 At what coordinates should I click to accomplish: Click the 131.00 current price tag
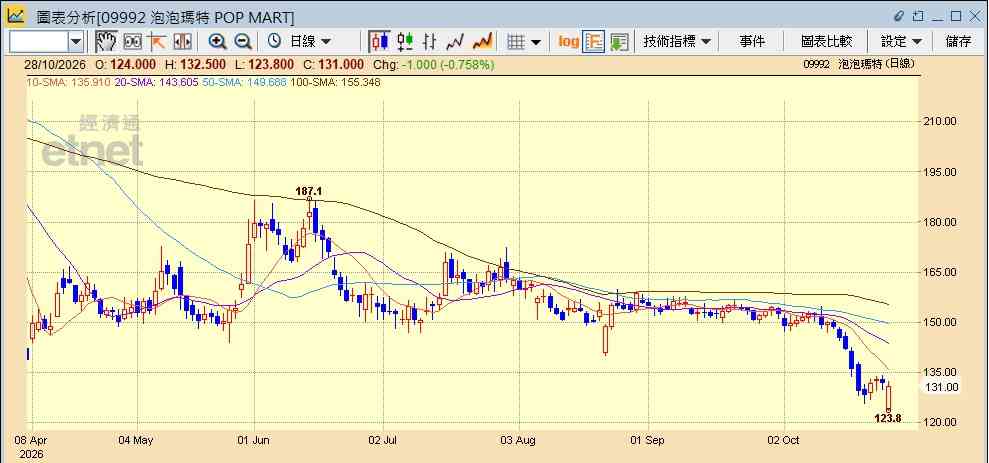(942, 387)
